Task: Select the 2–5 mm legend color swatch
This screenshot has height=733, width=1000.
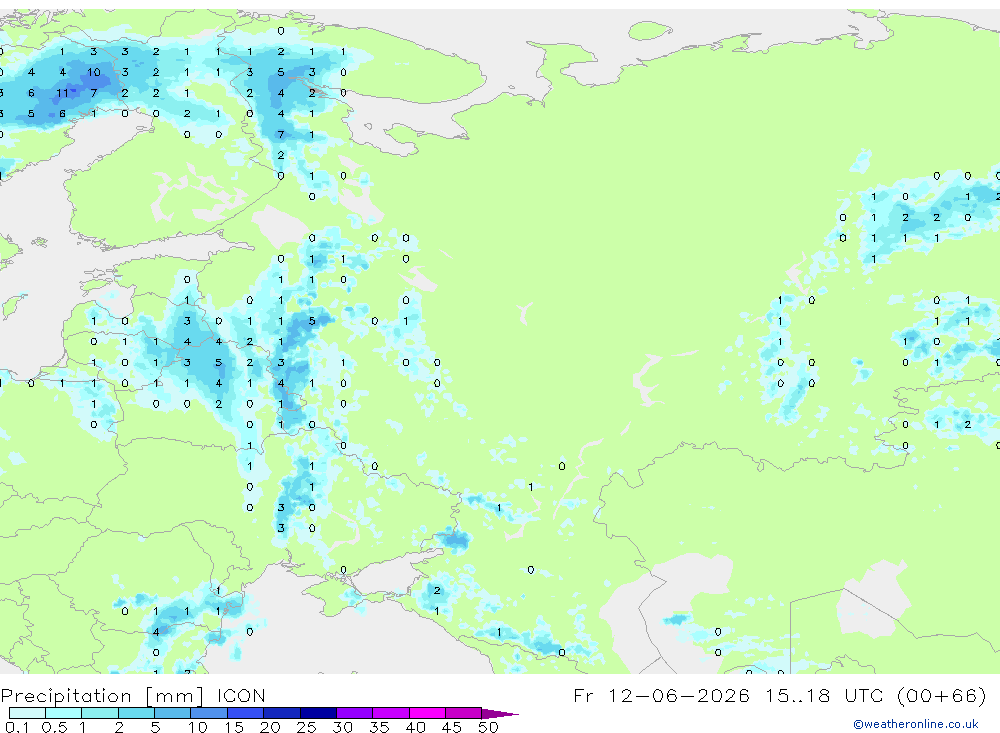Action: (136, 713)
